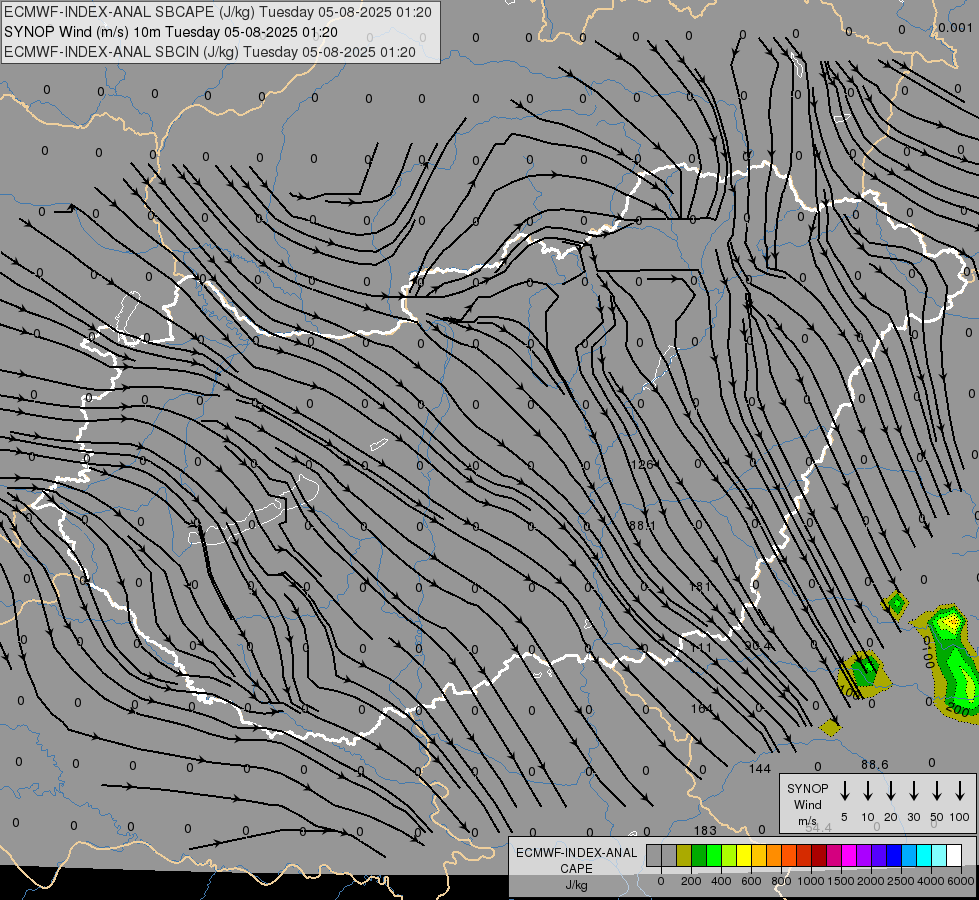Viewport: 979px width, 900px height.
Task: Click the 6000 tick on CAPE scale
Action: [961, 881]
